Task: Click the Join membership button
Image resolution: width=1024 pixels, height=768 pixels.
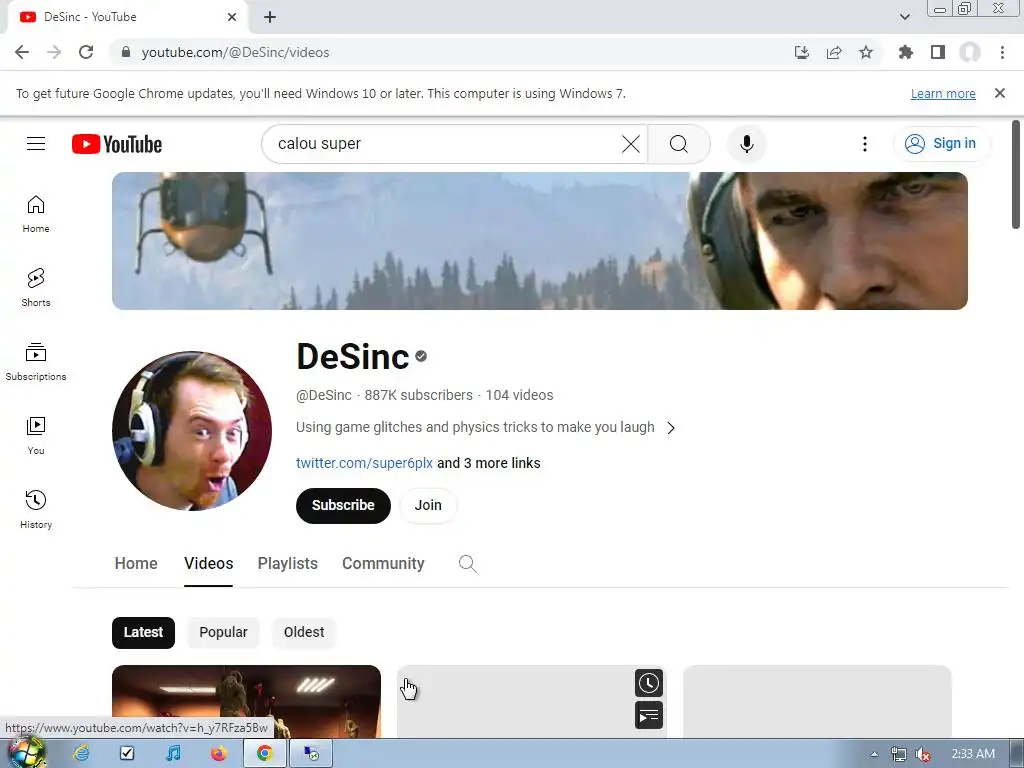Action: pos(428,505)
